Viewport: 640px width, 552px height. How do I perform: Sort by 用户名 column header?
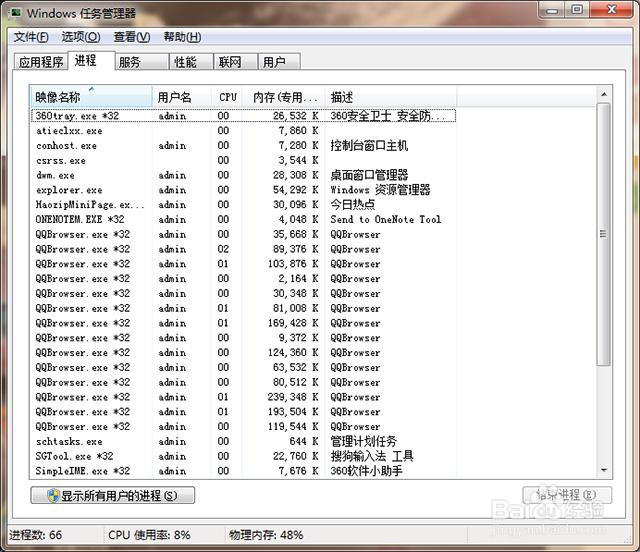[x=182, y=97]
